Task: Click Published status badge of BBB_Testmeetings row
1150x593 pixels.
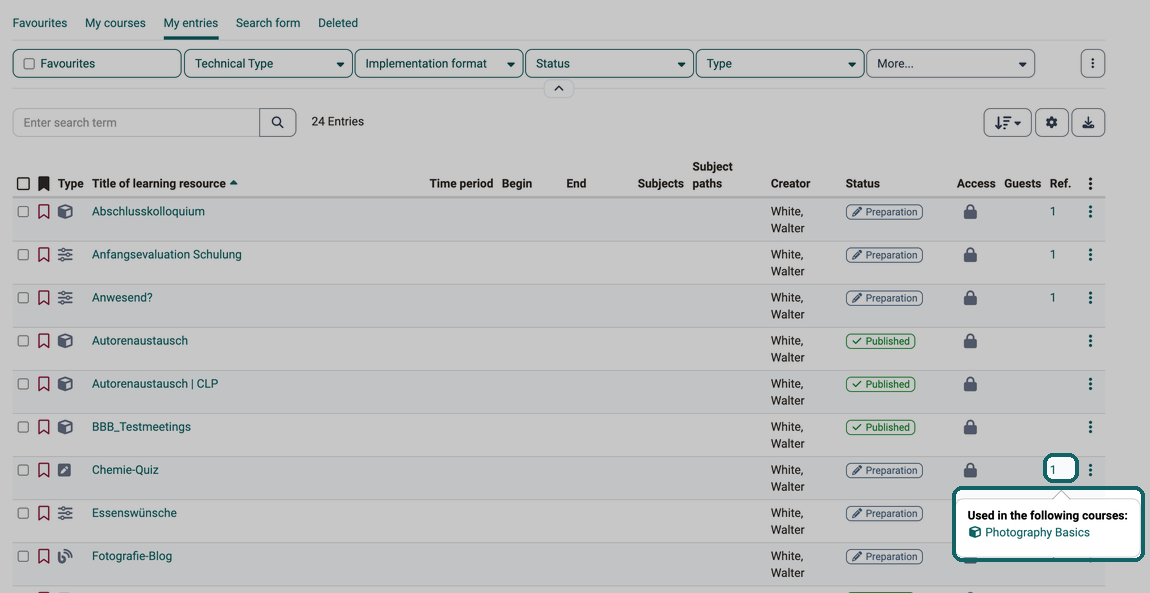Action: (x=880, y=427)
